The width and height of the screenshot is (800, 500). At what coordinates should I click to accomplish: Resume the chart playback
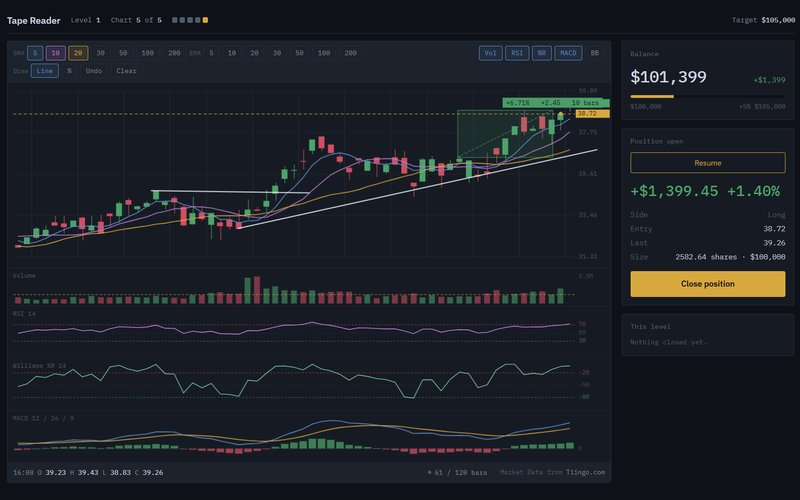(708, 163)
